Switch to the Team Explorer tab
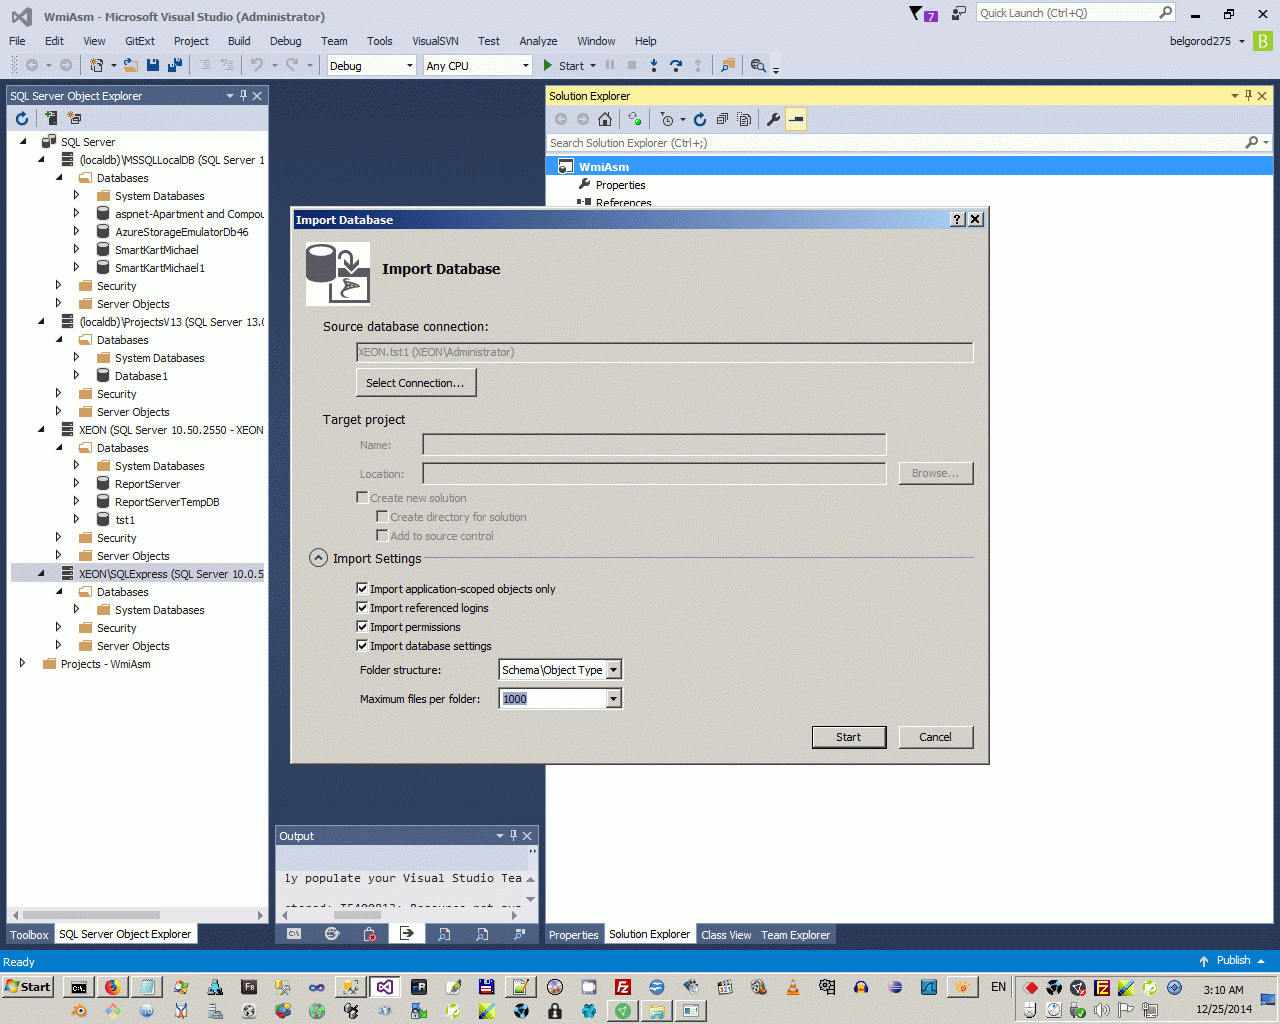The height and width of the screenshot is (1024, 1280). [x=796, y=935]
